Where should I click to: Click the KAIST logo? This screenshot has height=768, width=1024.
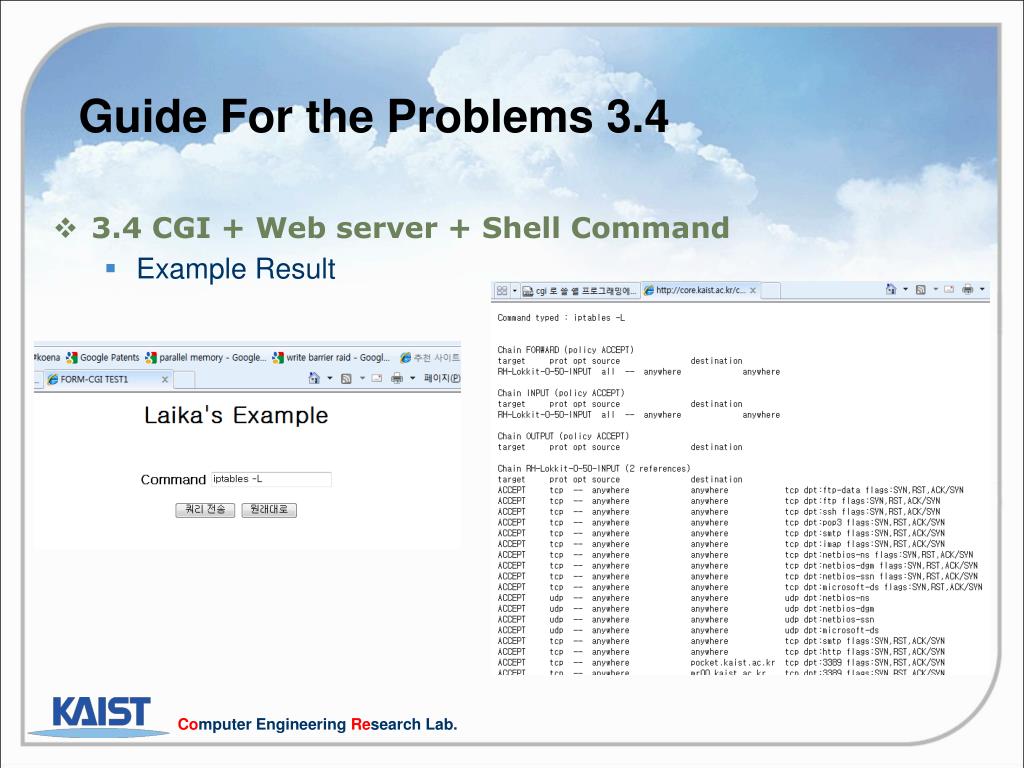coord(101,716)
